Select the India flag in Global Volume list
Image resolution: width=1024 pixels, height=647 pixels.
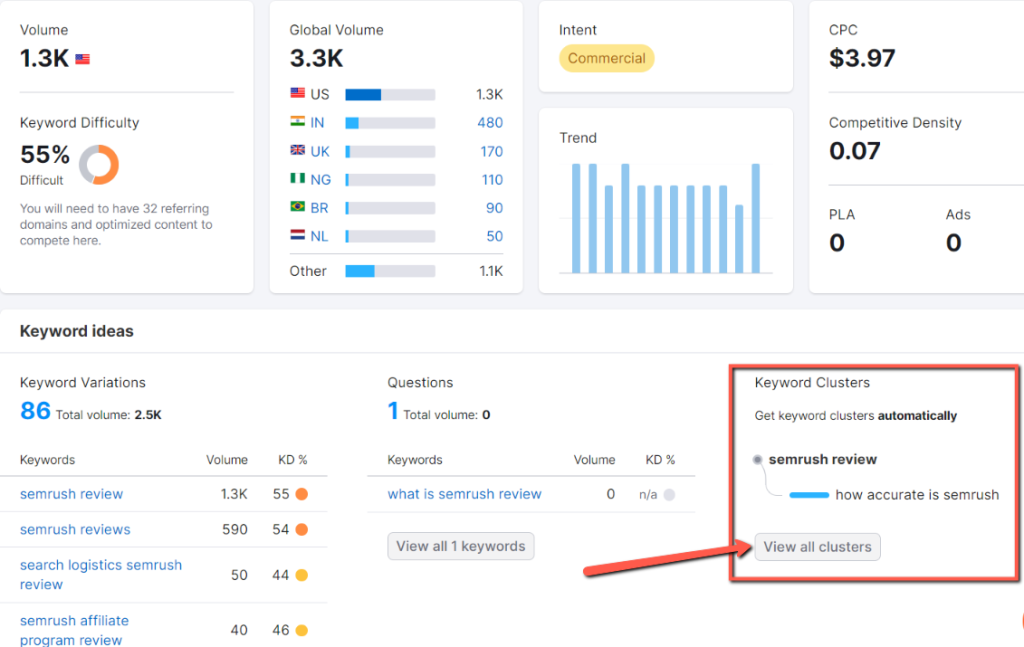[296, 122]
